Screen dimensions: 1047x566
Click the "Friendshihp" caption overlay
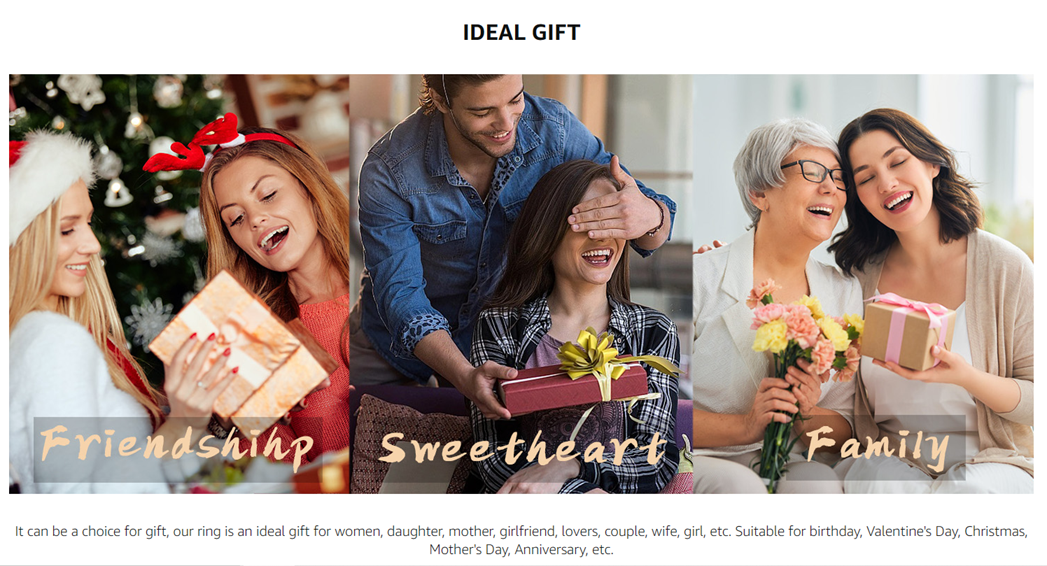point(177,446)
